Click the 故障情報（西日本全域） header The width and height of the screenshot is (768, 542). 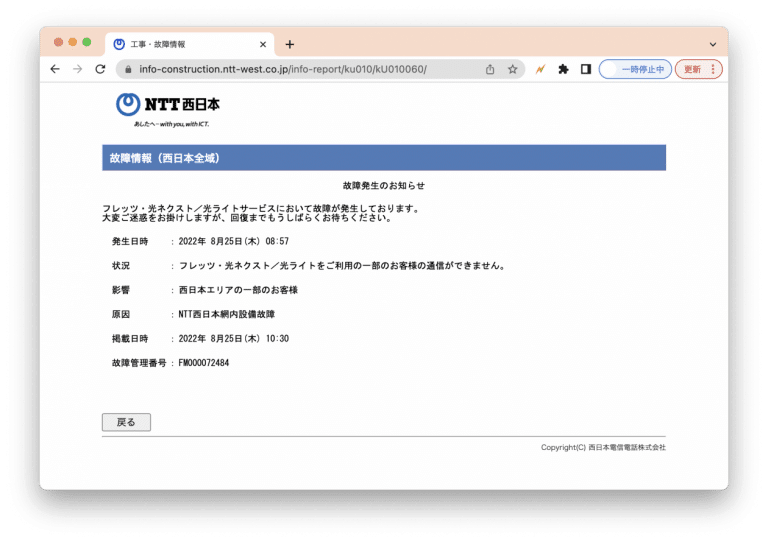(x=384, y=158)
